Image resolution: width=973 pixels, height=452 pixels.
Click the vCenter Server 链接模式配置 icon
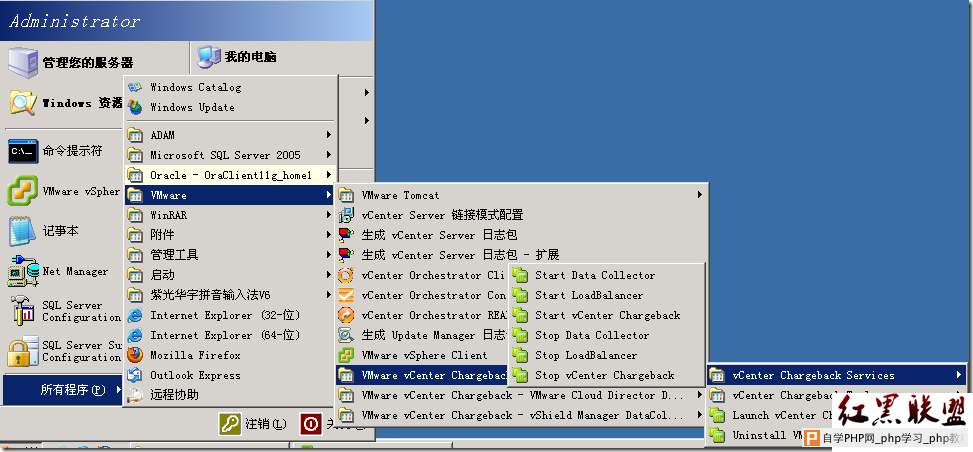pos(346,215)
